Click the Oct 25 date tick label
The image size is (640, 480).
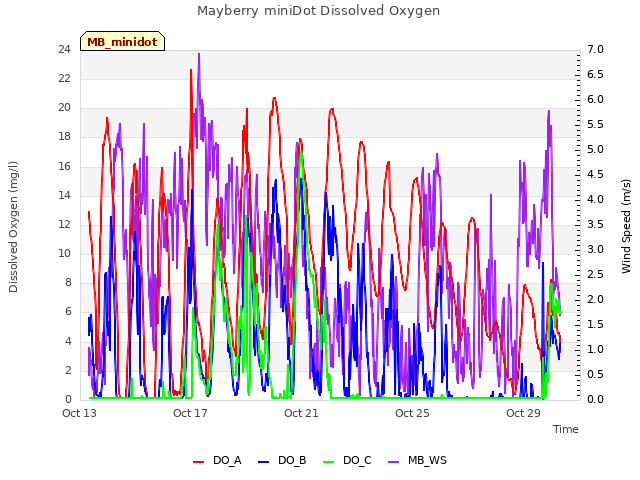412,413
